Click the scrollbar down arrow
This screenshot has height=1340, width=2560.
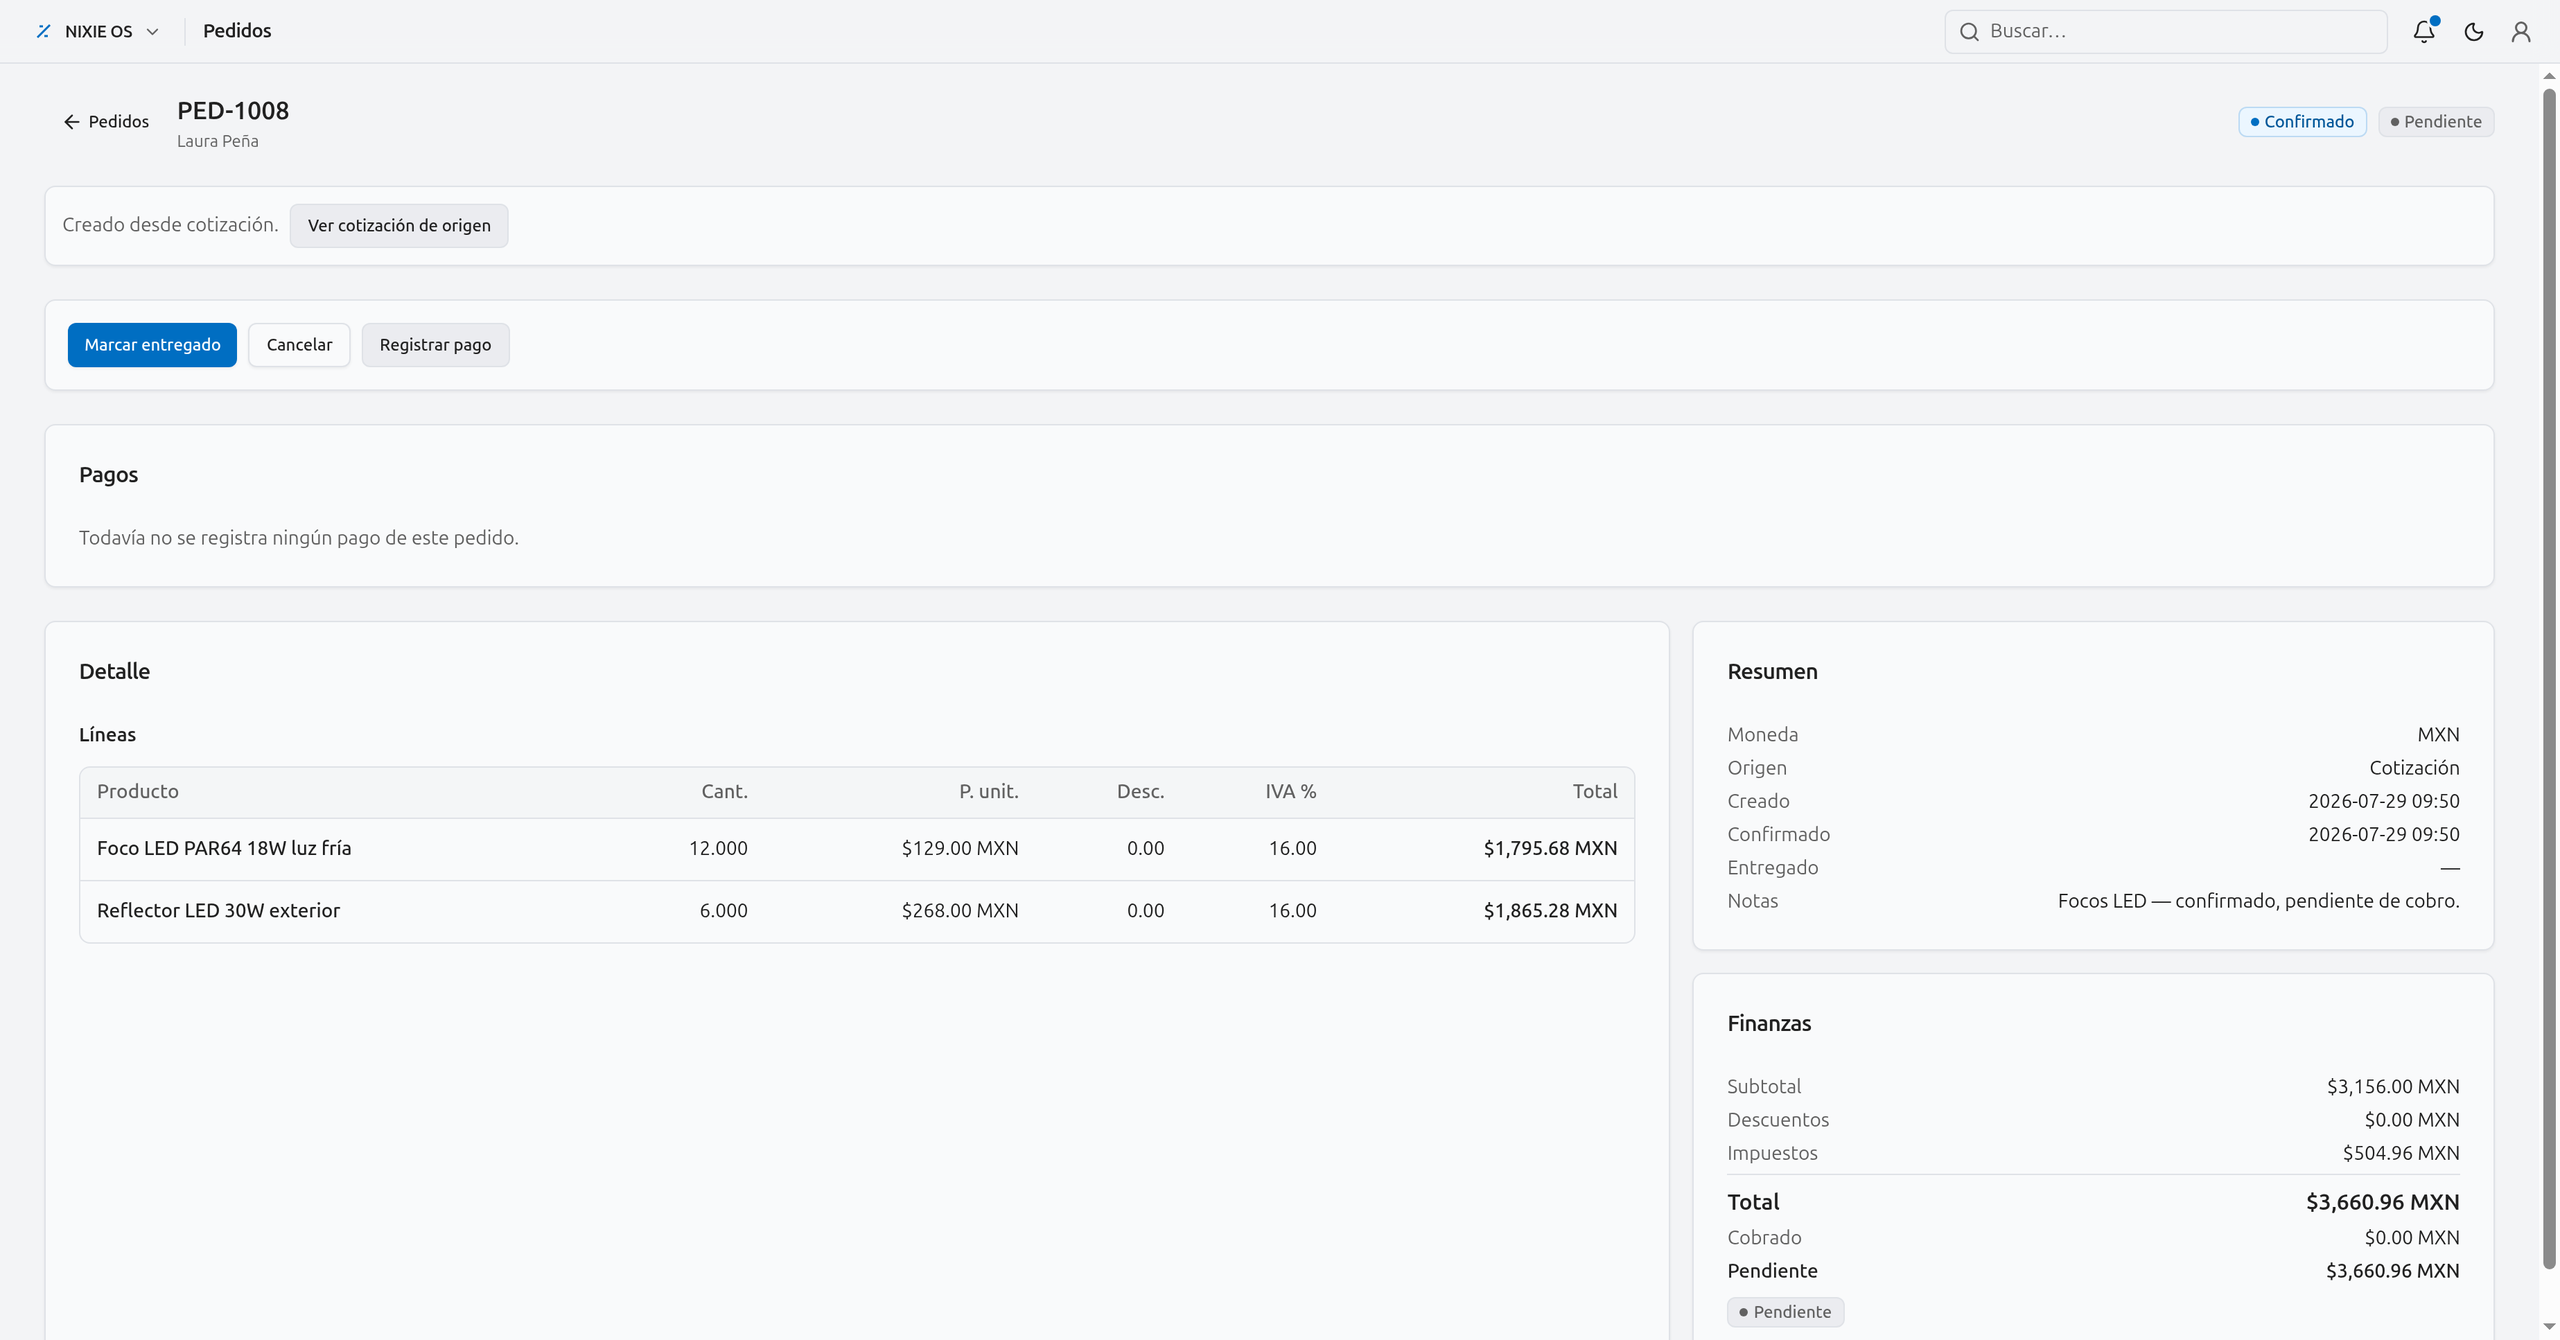pos(2549,1326)
